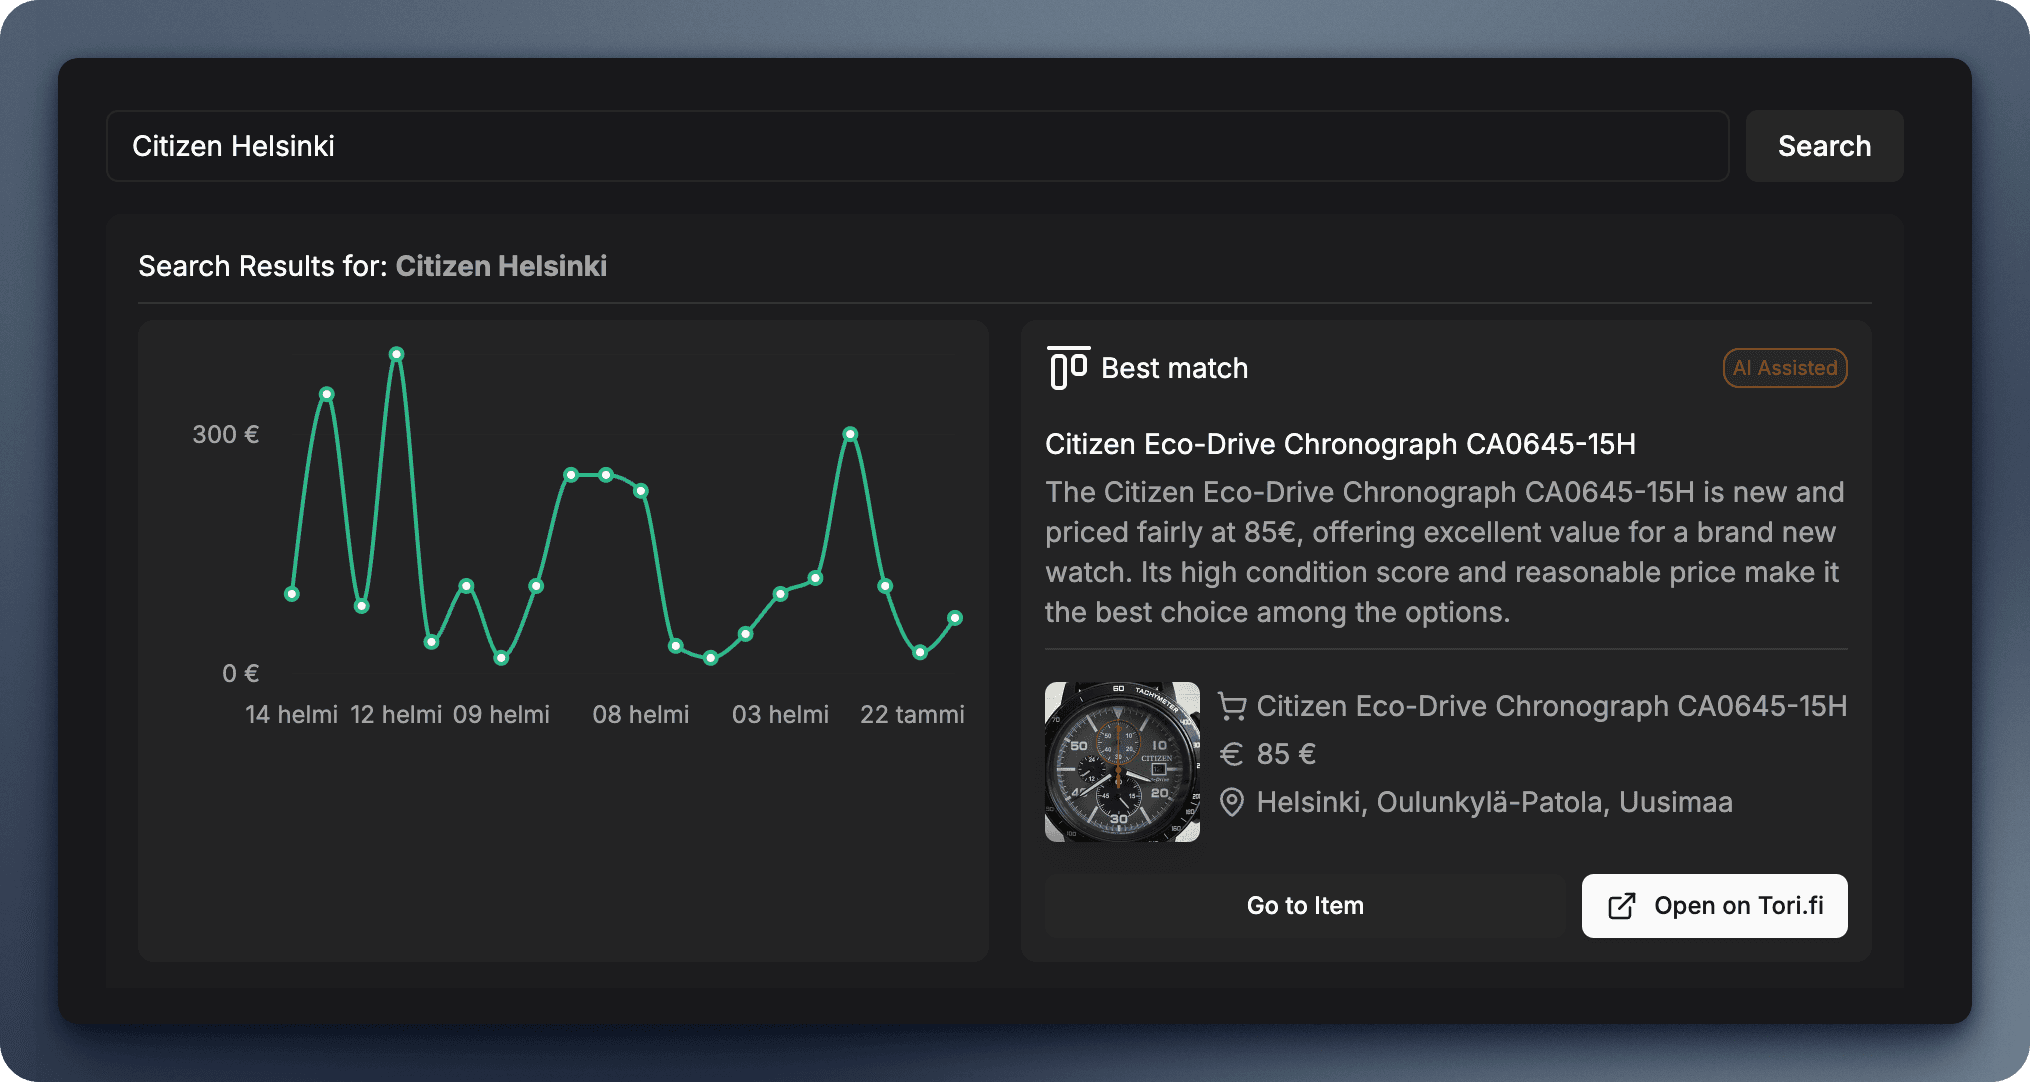Click external link icon on Tori.fi button

pyautogui.click(x=1621, y=906)
